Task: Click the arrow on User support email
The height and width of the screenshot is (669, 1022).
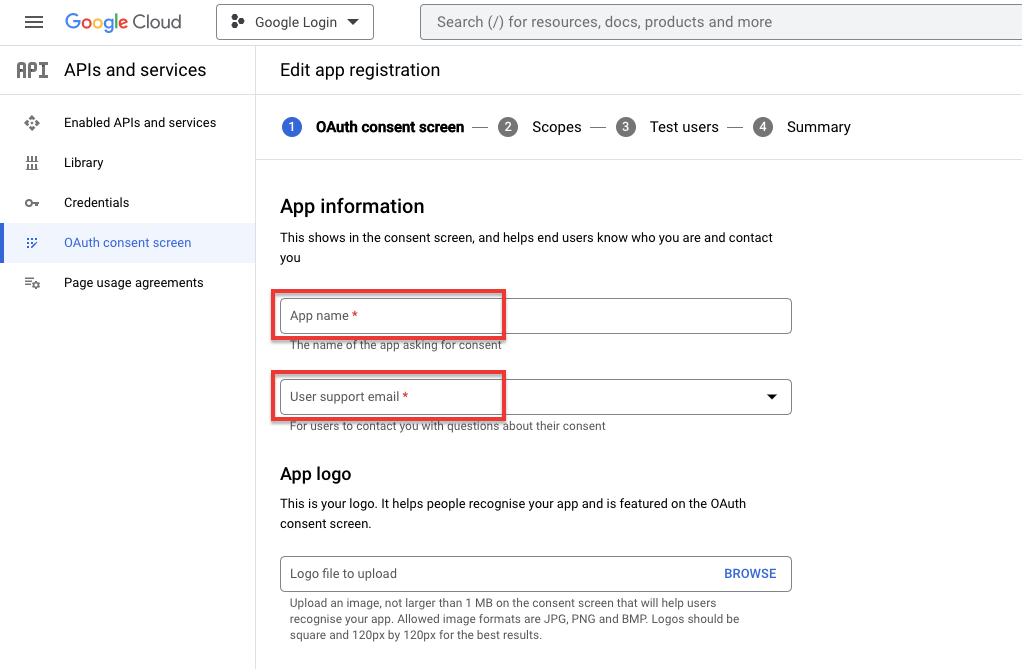Action: [x=772, y=397]
